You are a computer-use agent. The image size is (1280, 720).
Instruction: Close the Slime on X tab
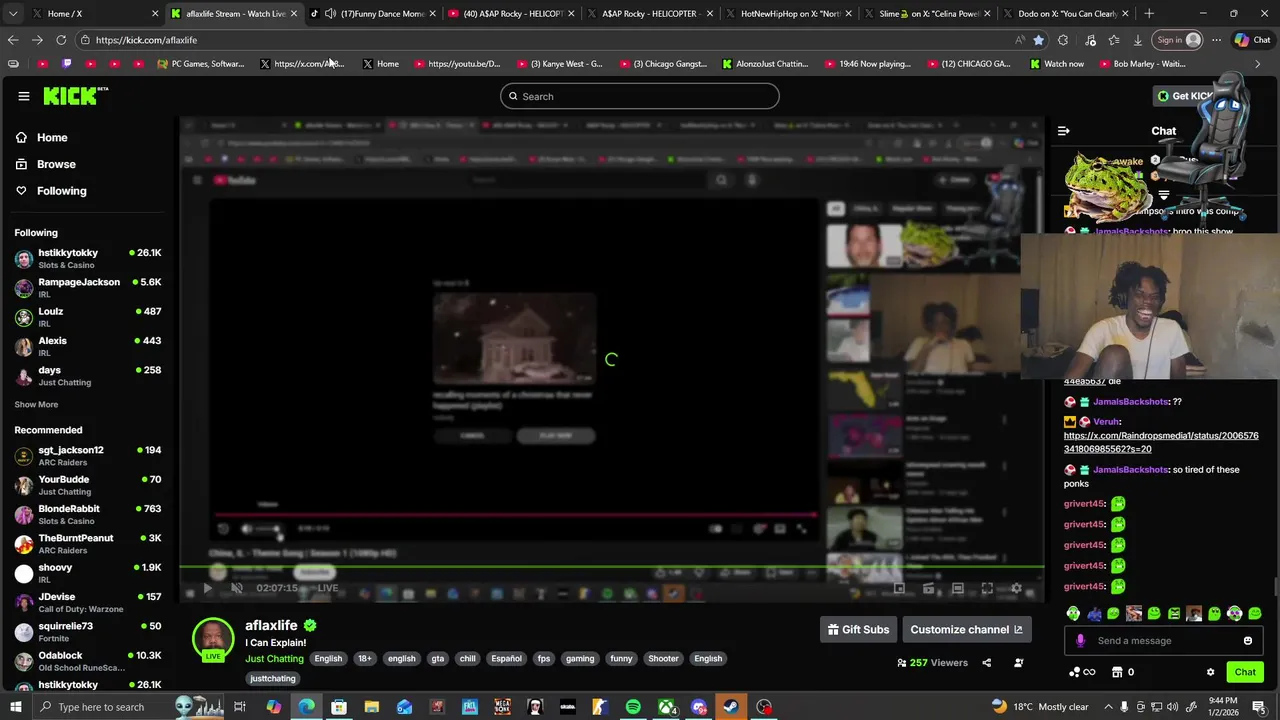click(987, 14)
